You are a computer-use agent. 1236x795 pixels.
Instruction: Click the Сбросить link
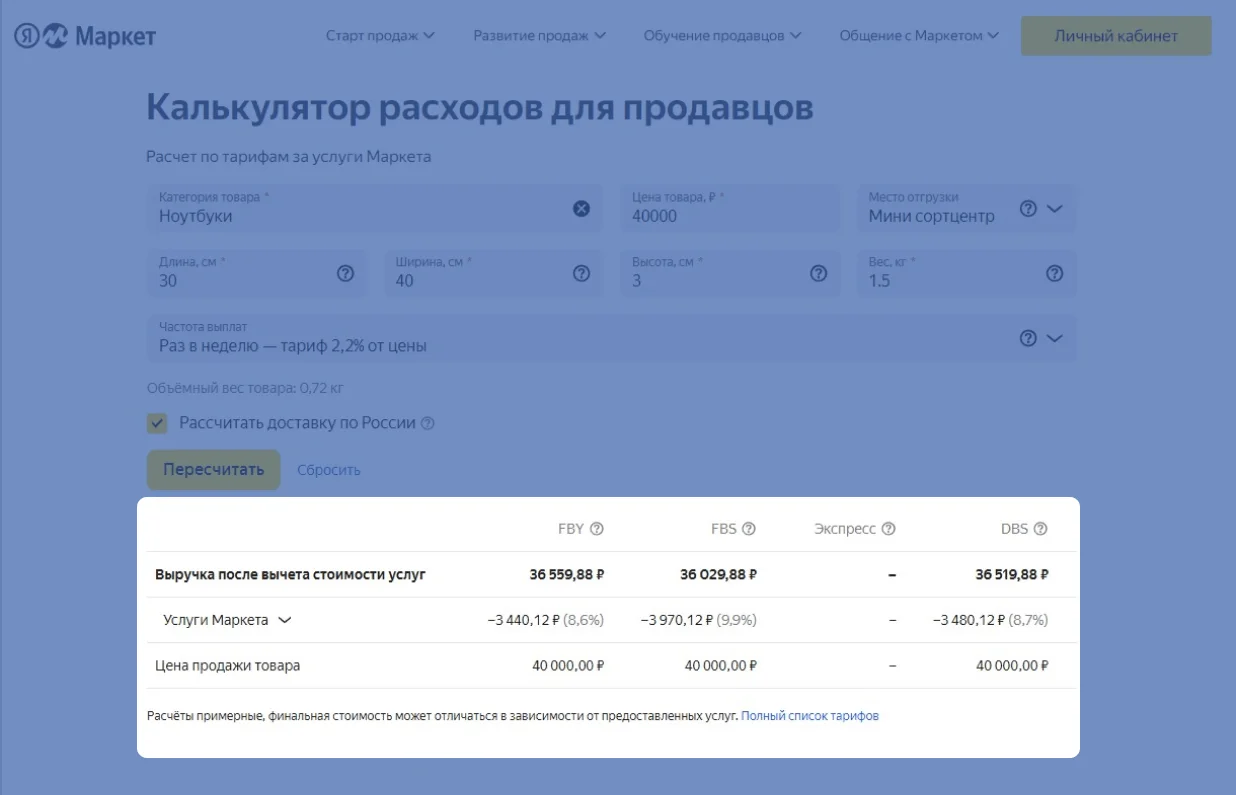point(328,470)
